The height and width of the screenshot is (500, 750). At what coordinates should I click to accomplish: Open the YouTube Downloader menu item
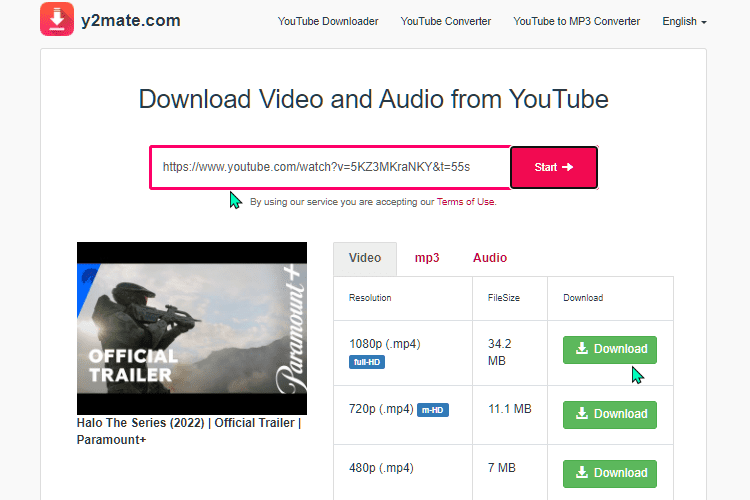coord(328,22)
